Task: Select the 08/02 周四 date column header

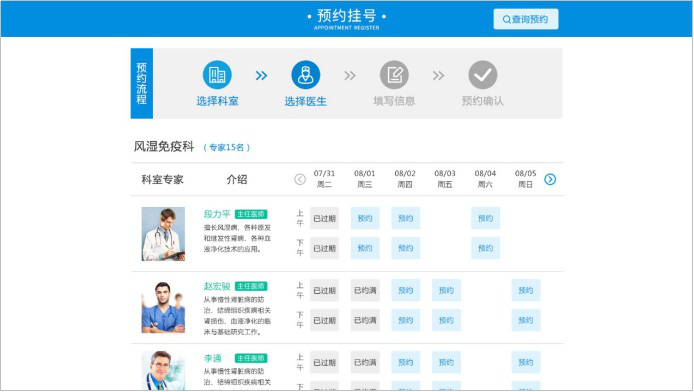Action: [x=405, y=179]
